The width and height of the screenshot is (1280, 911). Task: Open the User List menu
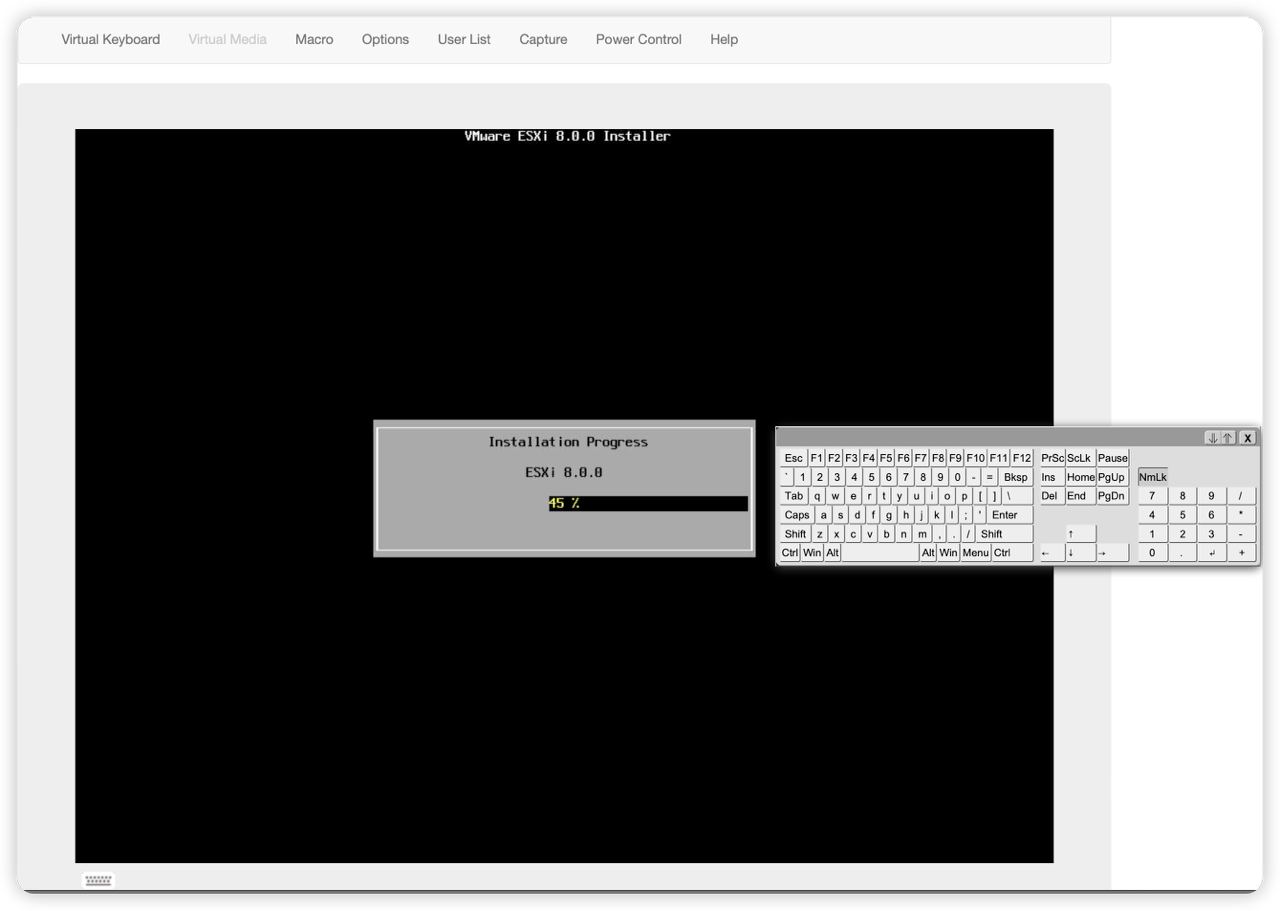coord(464,39)
